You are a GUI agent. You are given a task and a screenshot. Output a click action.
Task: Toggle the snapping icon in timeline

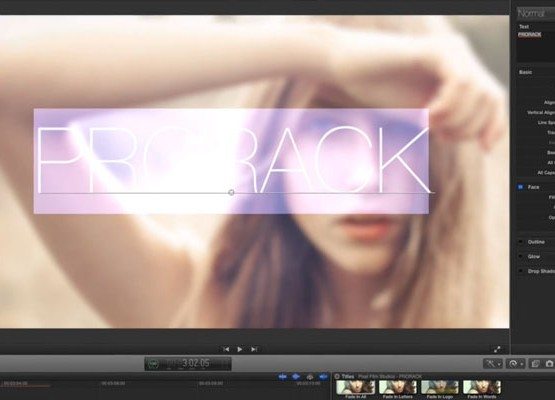point(323,377)
